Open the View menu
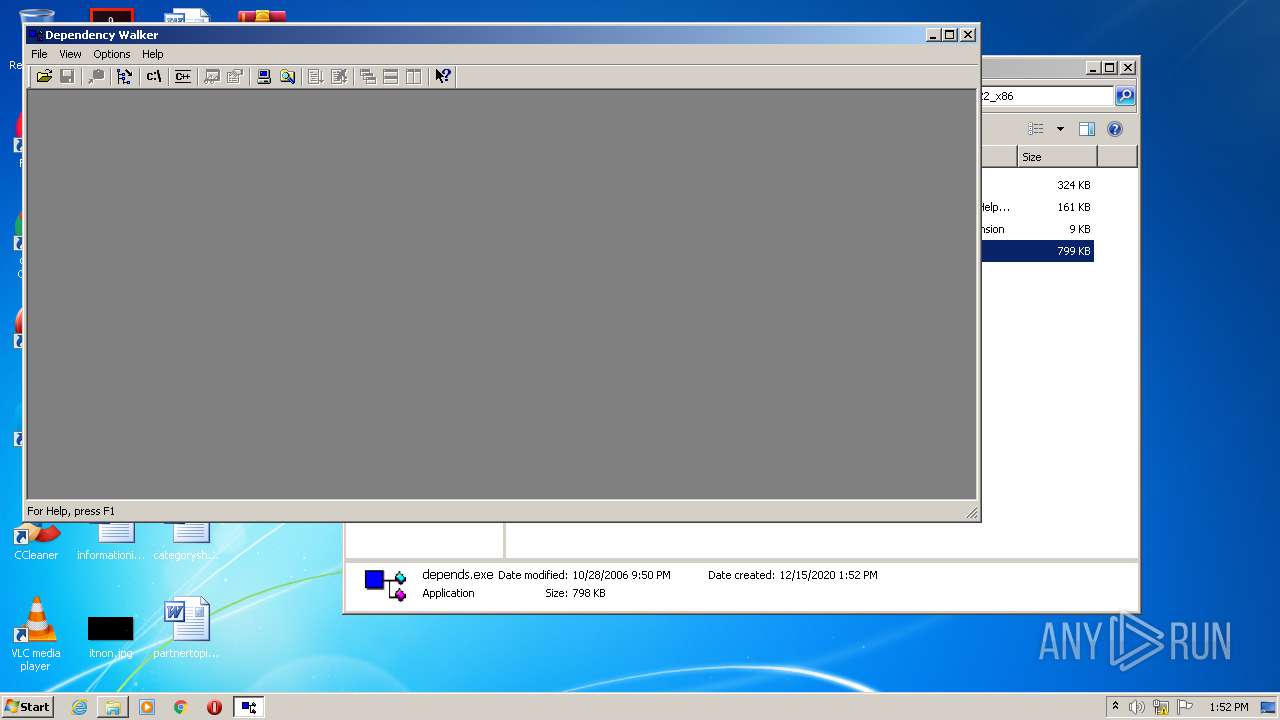This screenshot has height=720, width=1280. point(70,54)
